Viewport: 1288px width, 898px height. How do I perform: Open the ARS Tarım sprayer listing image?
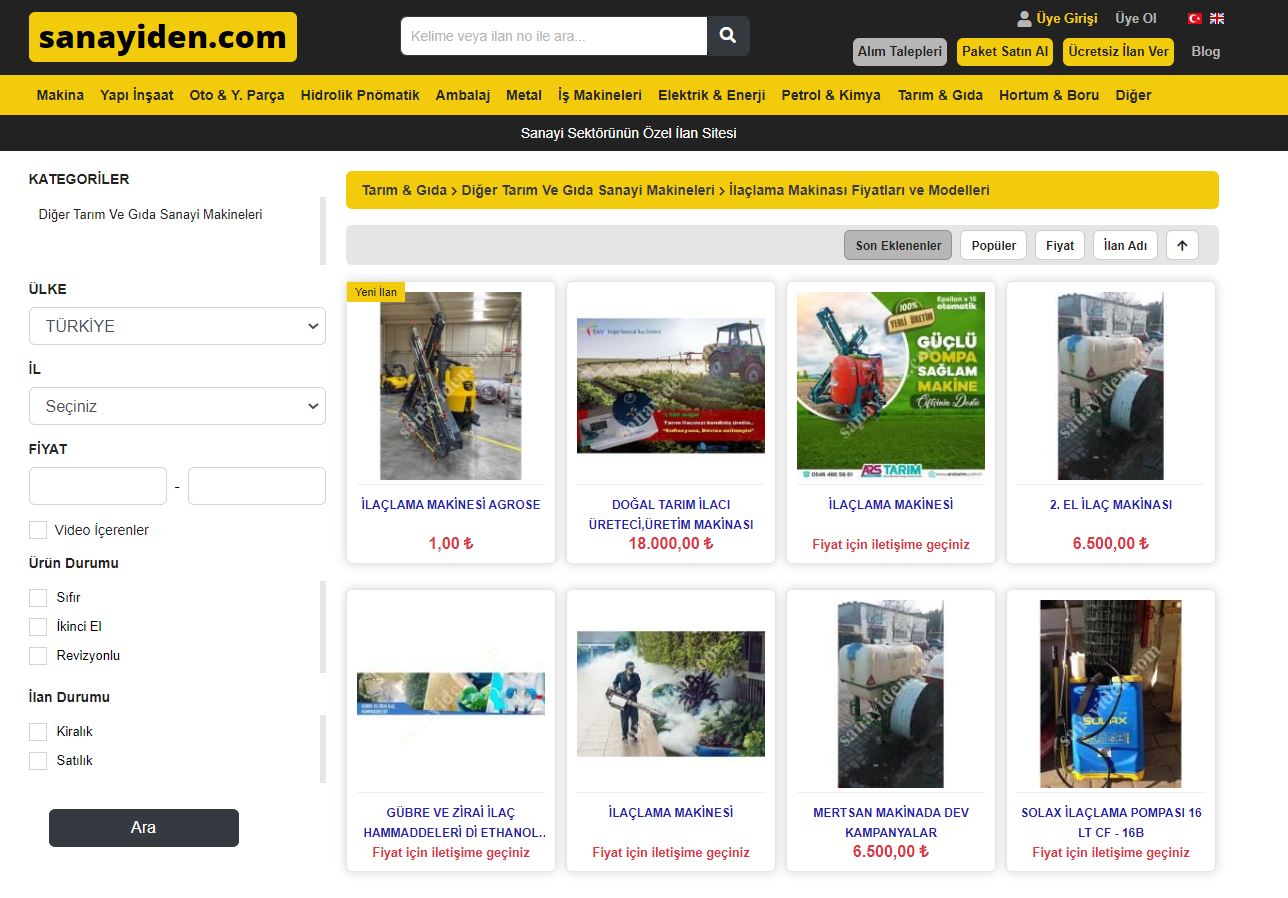890,385
